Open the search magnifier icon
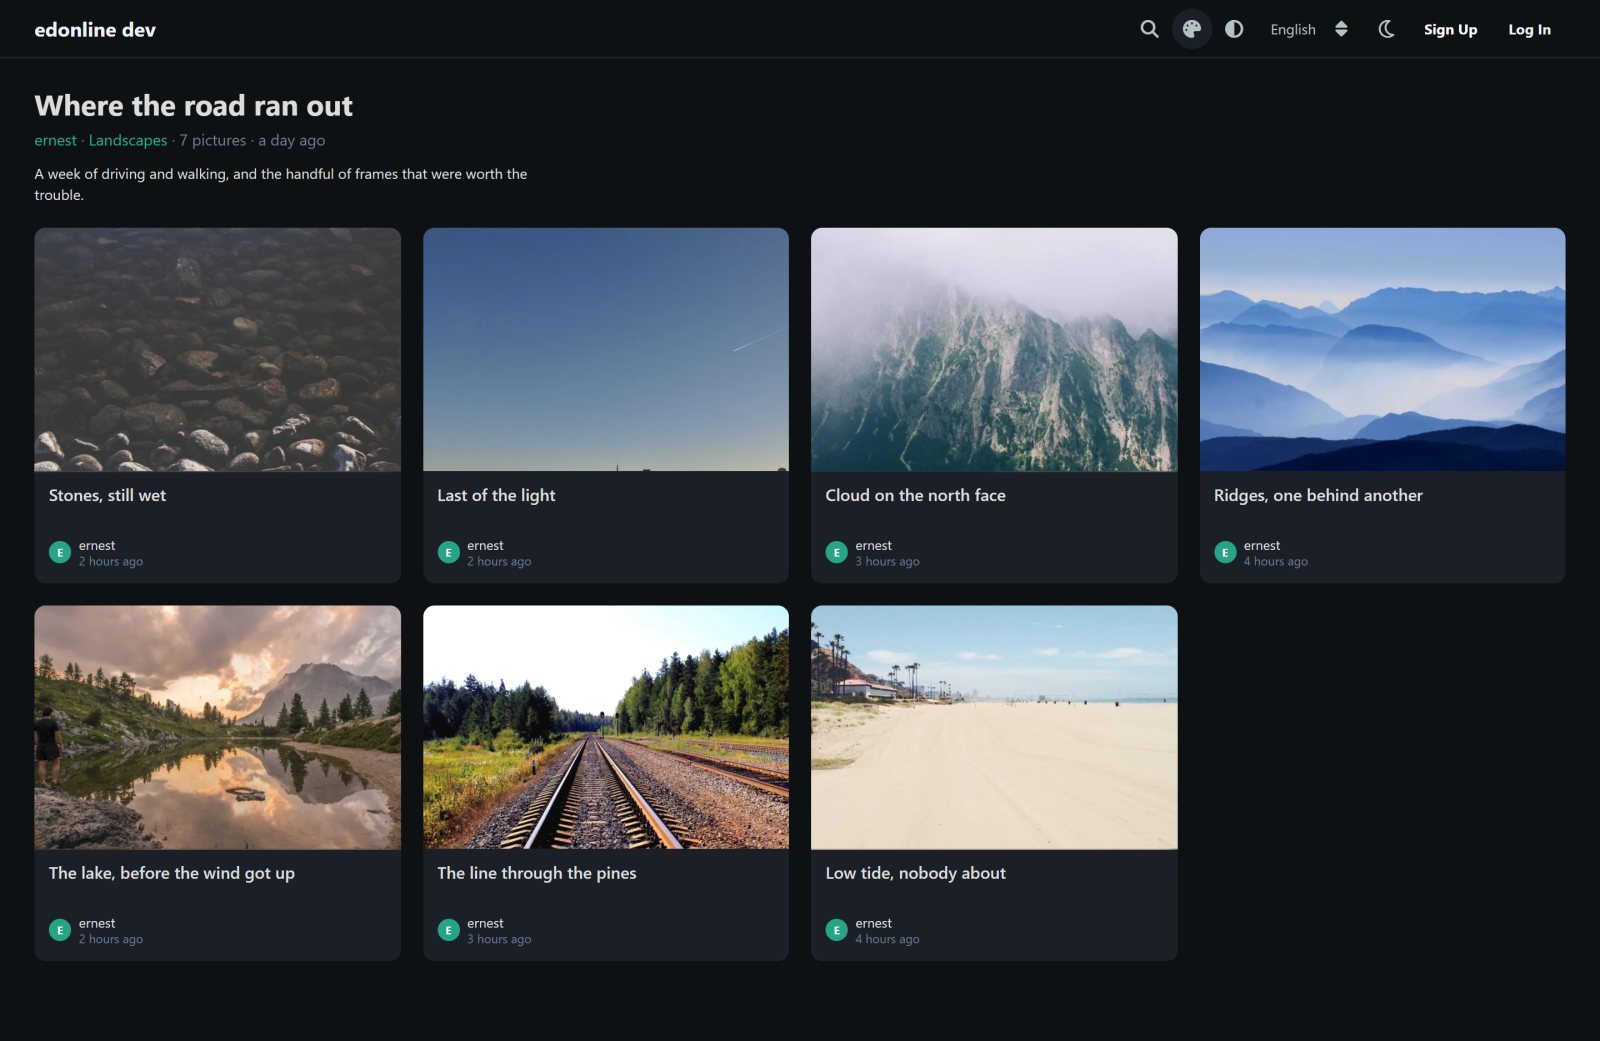 click(x=1149, y=29)
